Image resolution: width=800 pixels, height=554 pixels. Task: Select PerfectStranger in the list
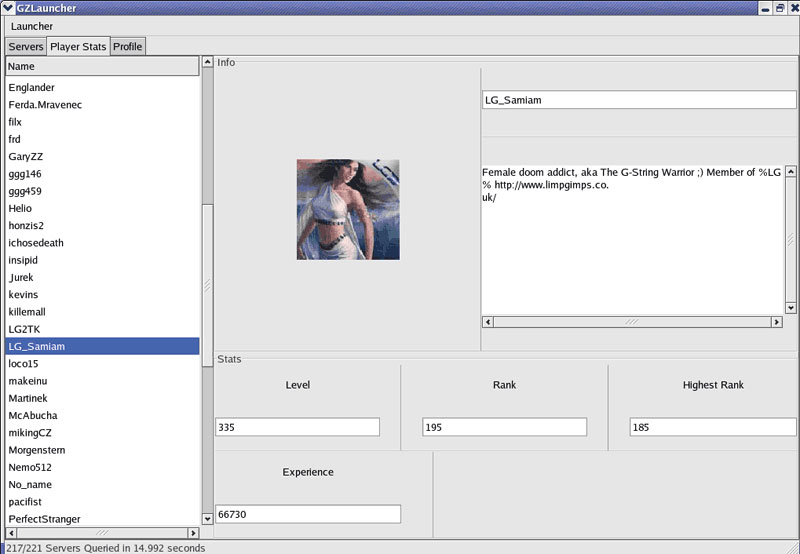pyautogui.click(x=44, y=519)
